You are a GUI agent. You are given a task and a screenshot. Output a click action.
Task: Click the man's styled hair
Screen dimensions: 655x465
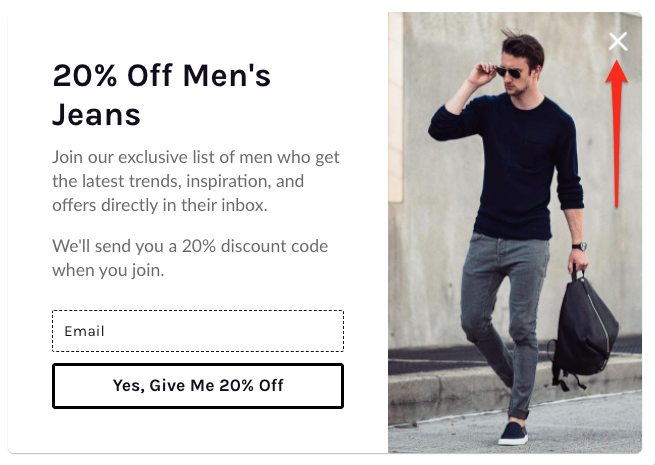coord(524,46)
